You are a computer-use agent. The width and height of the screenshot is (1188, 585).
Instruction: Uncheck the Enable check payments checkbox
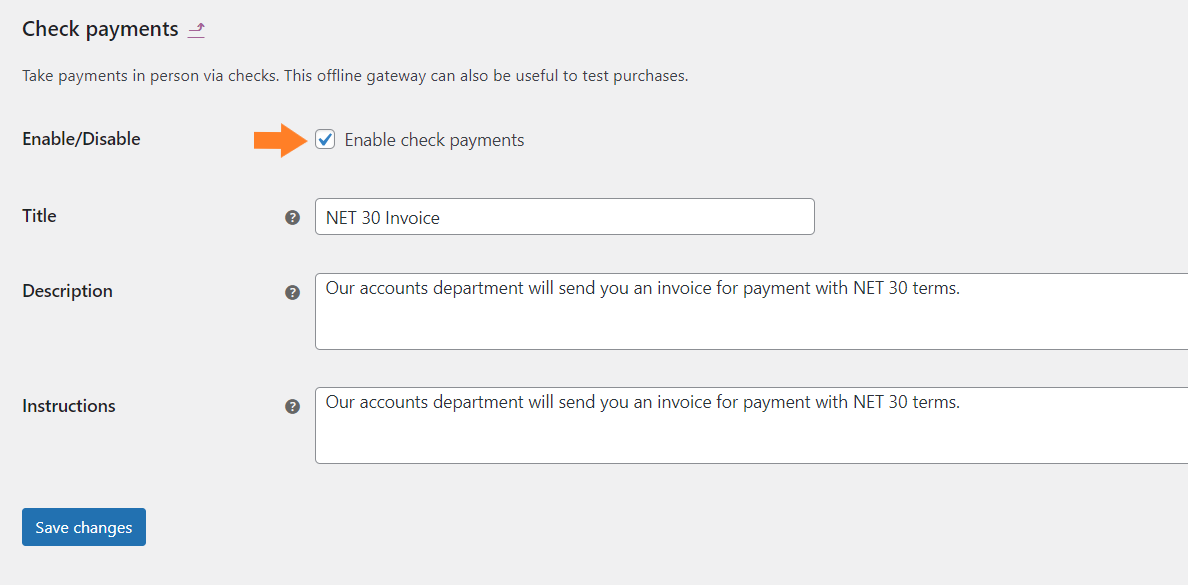point(325,139)
